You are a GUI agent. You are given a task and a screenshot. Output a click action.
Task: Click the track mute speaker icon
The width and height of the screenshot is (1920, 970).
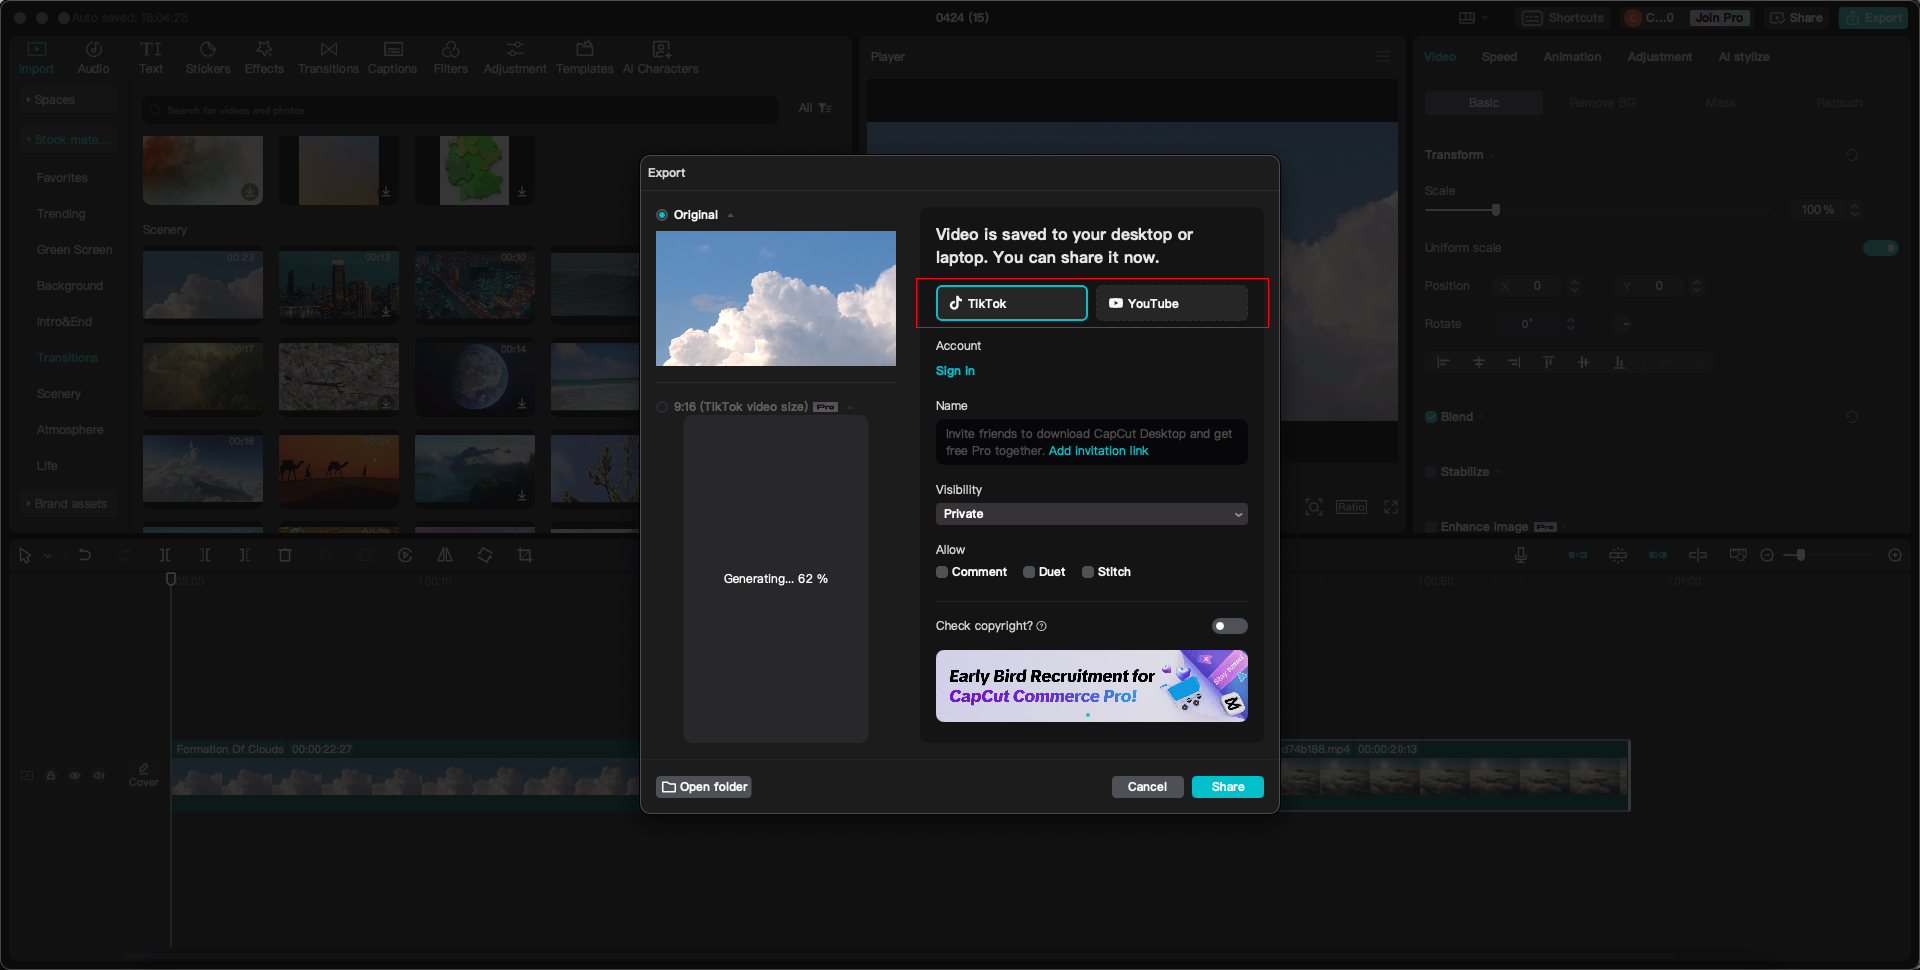pos(99,775)
